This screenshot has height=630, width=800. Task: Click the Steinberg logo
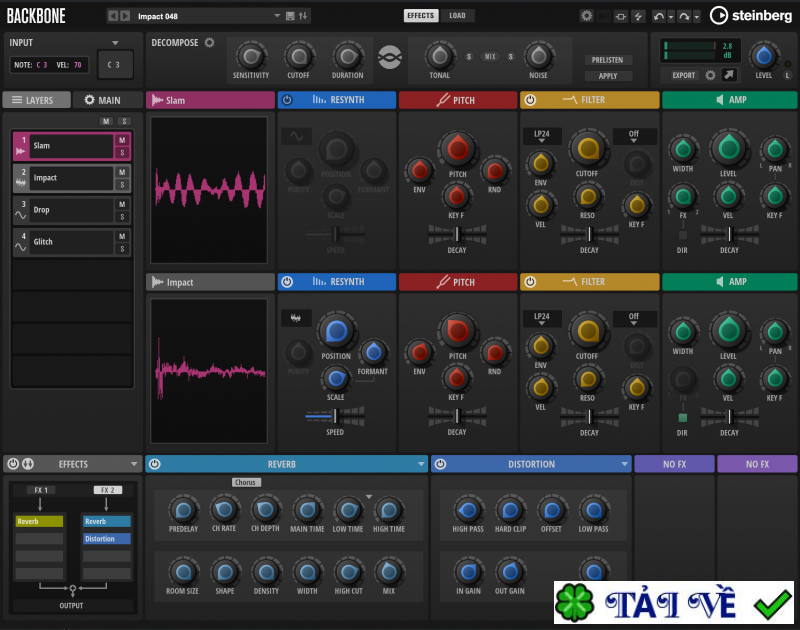748,16
